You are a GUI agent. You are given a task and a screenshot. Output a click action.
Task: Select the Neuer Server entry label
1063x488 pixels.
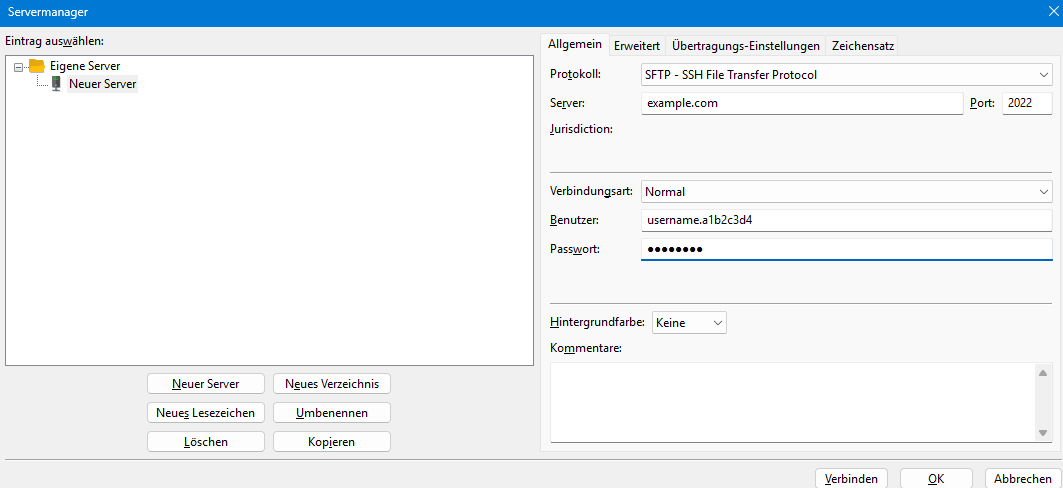click(102, 84)
